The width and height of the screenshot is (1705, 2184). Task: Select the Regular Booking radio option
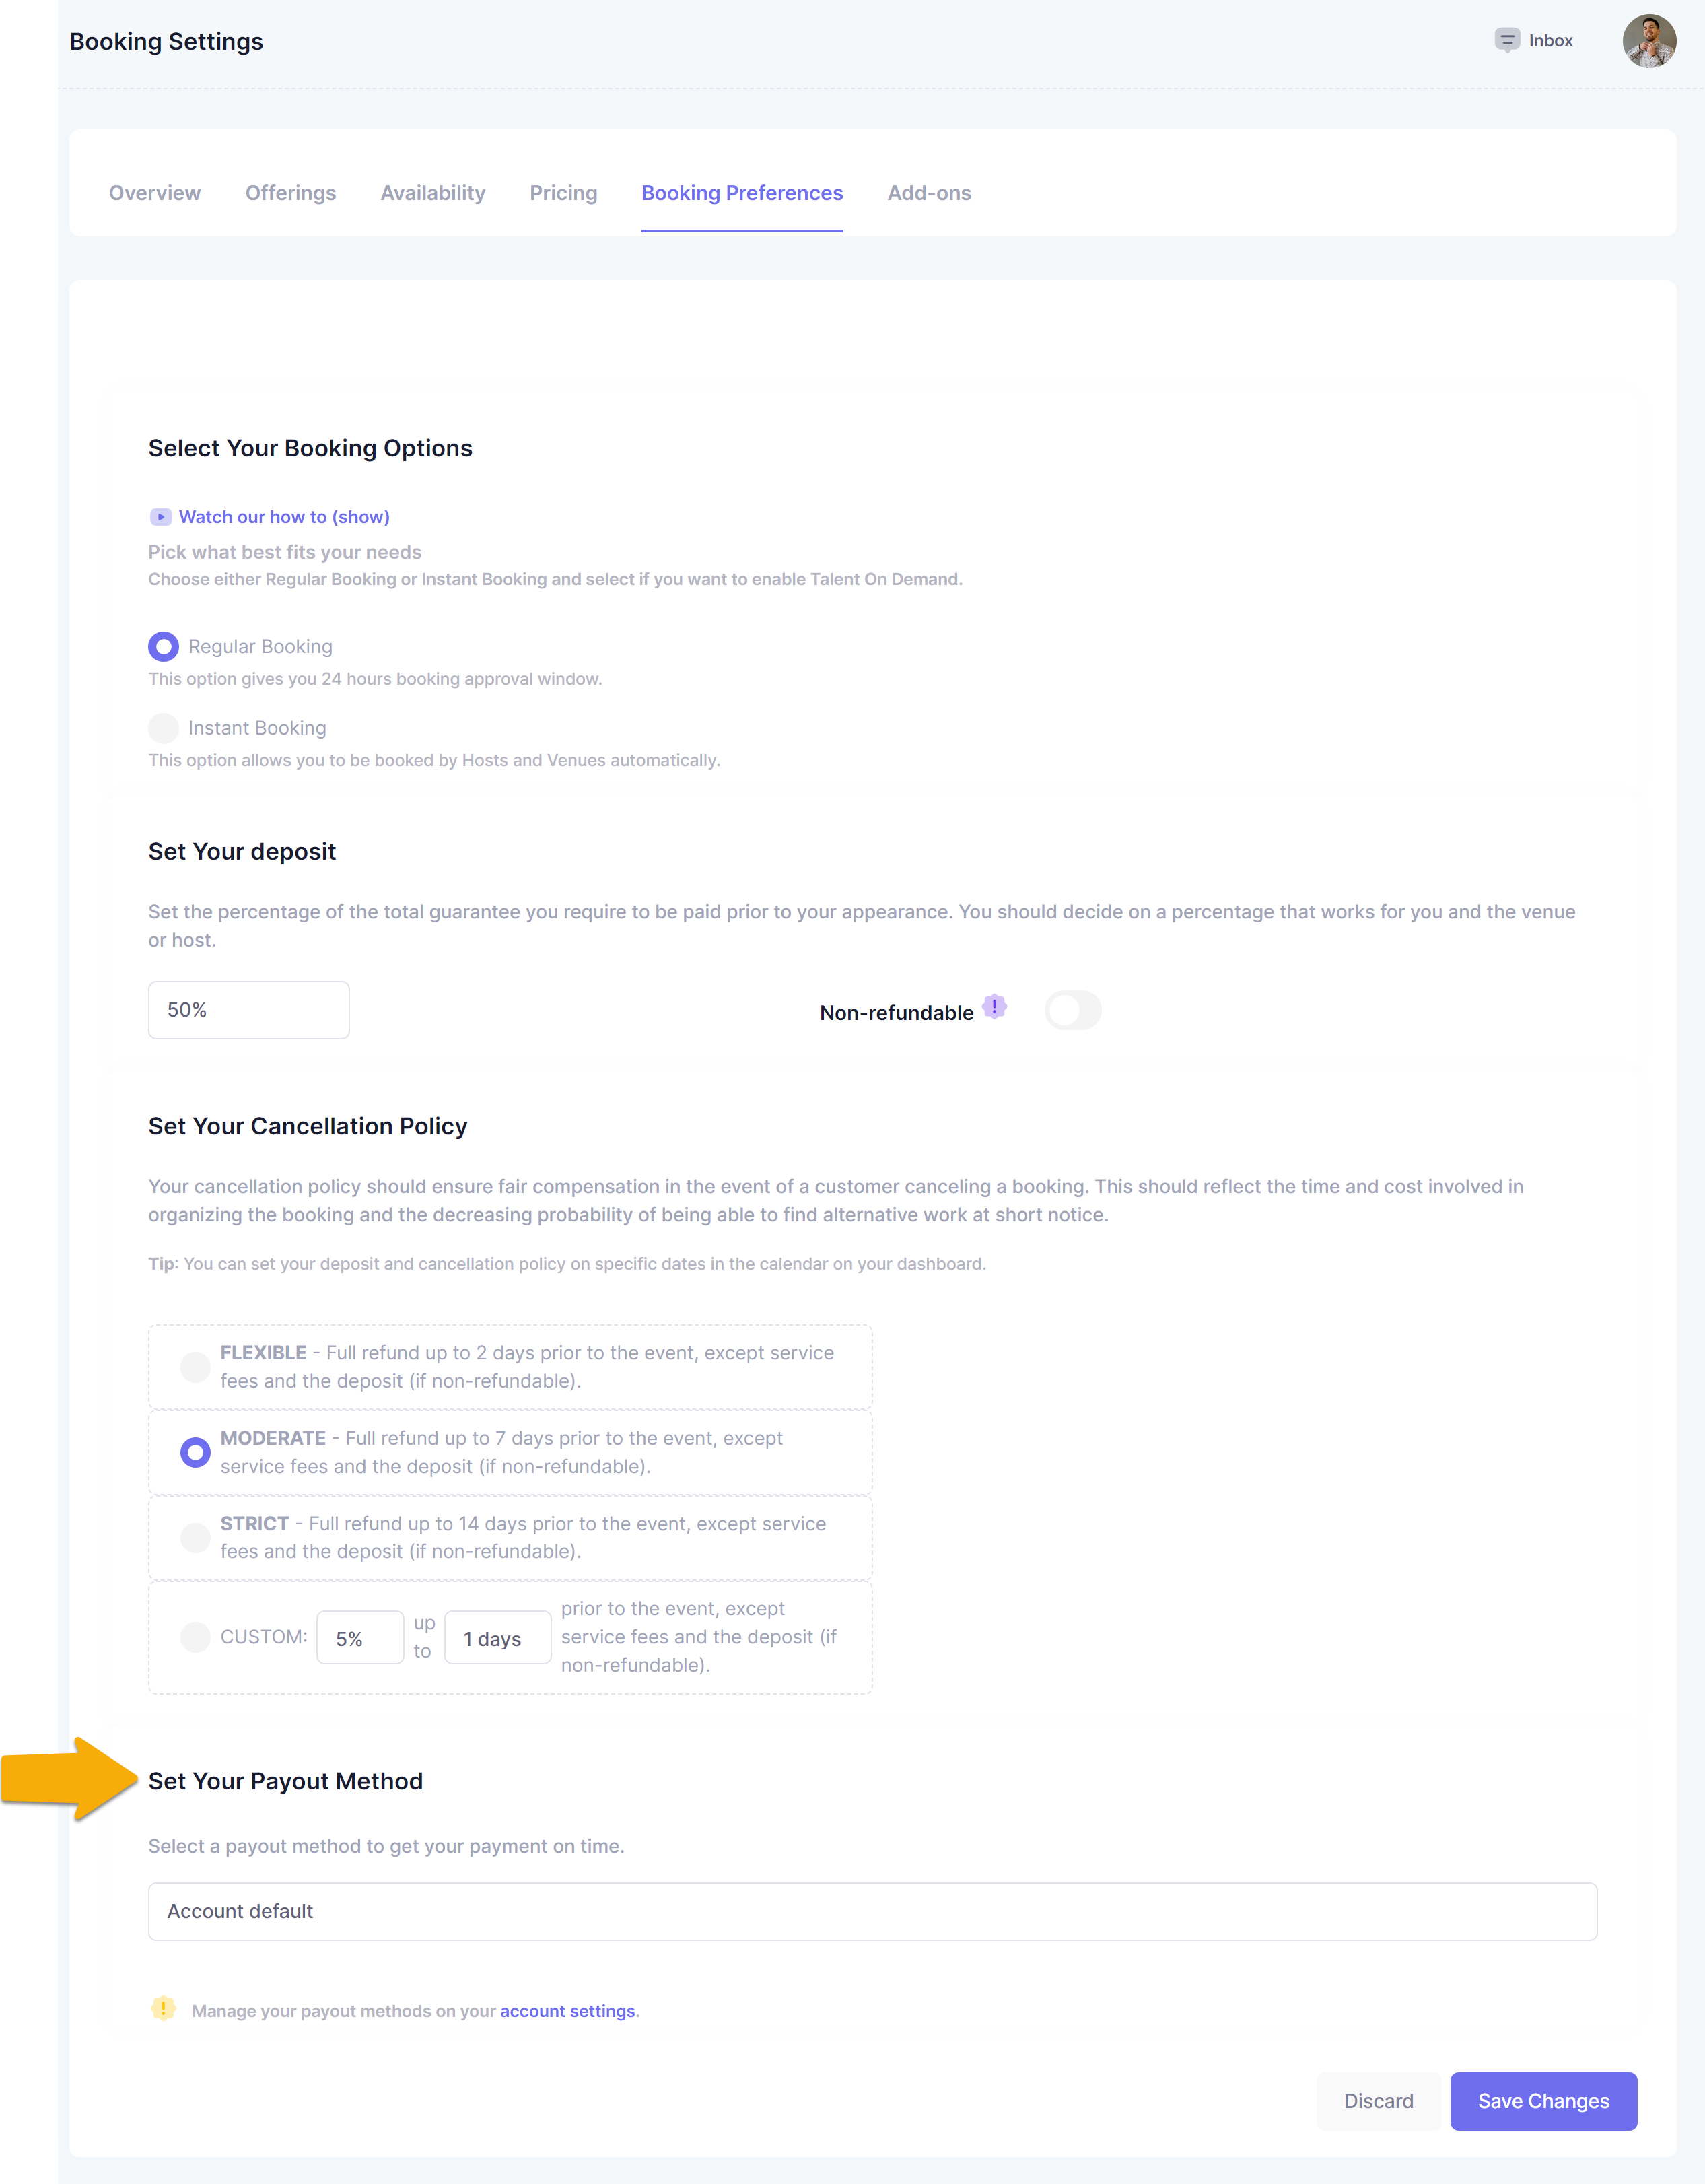pos(163,647)
